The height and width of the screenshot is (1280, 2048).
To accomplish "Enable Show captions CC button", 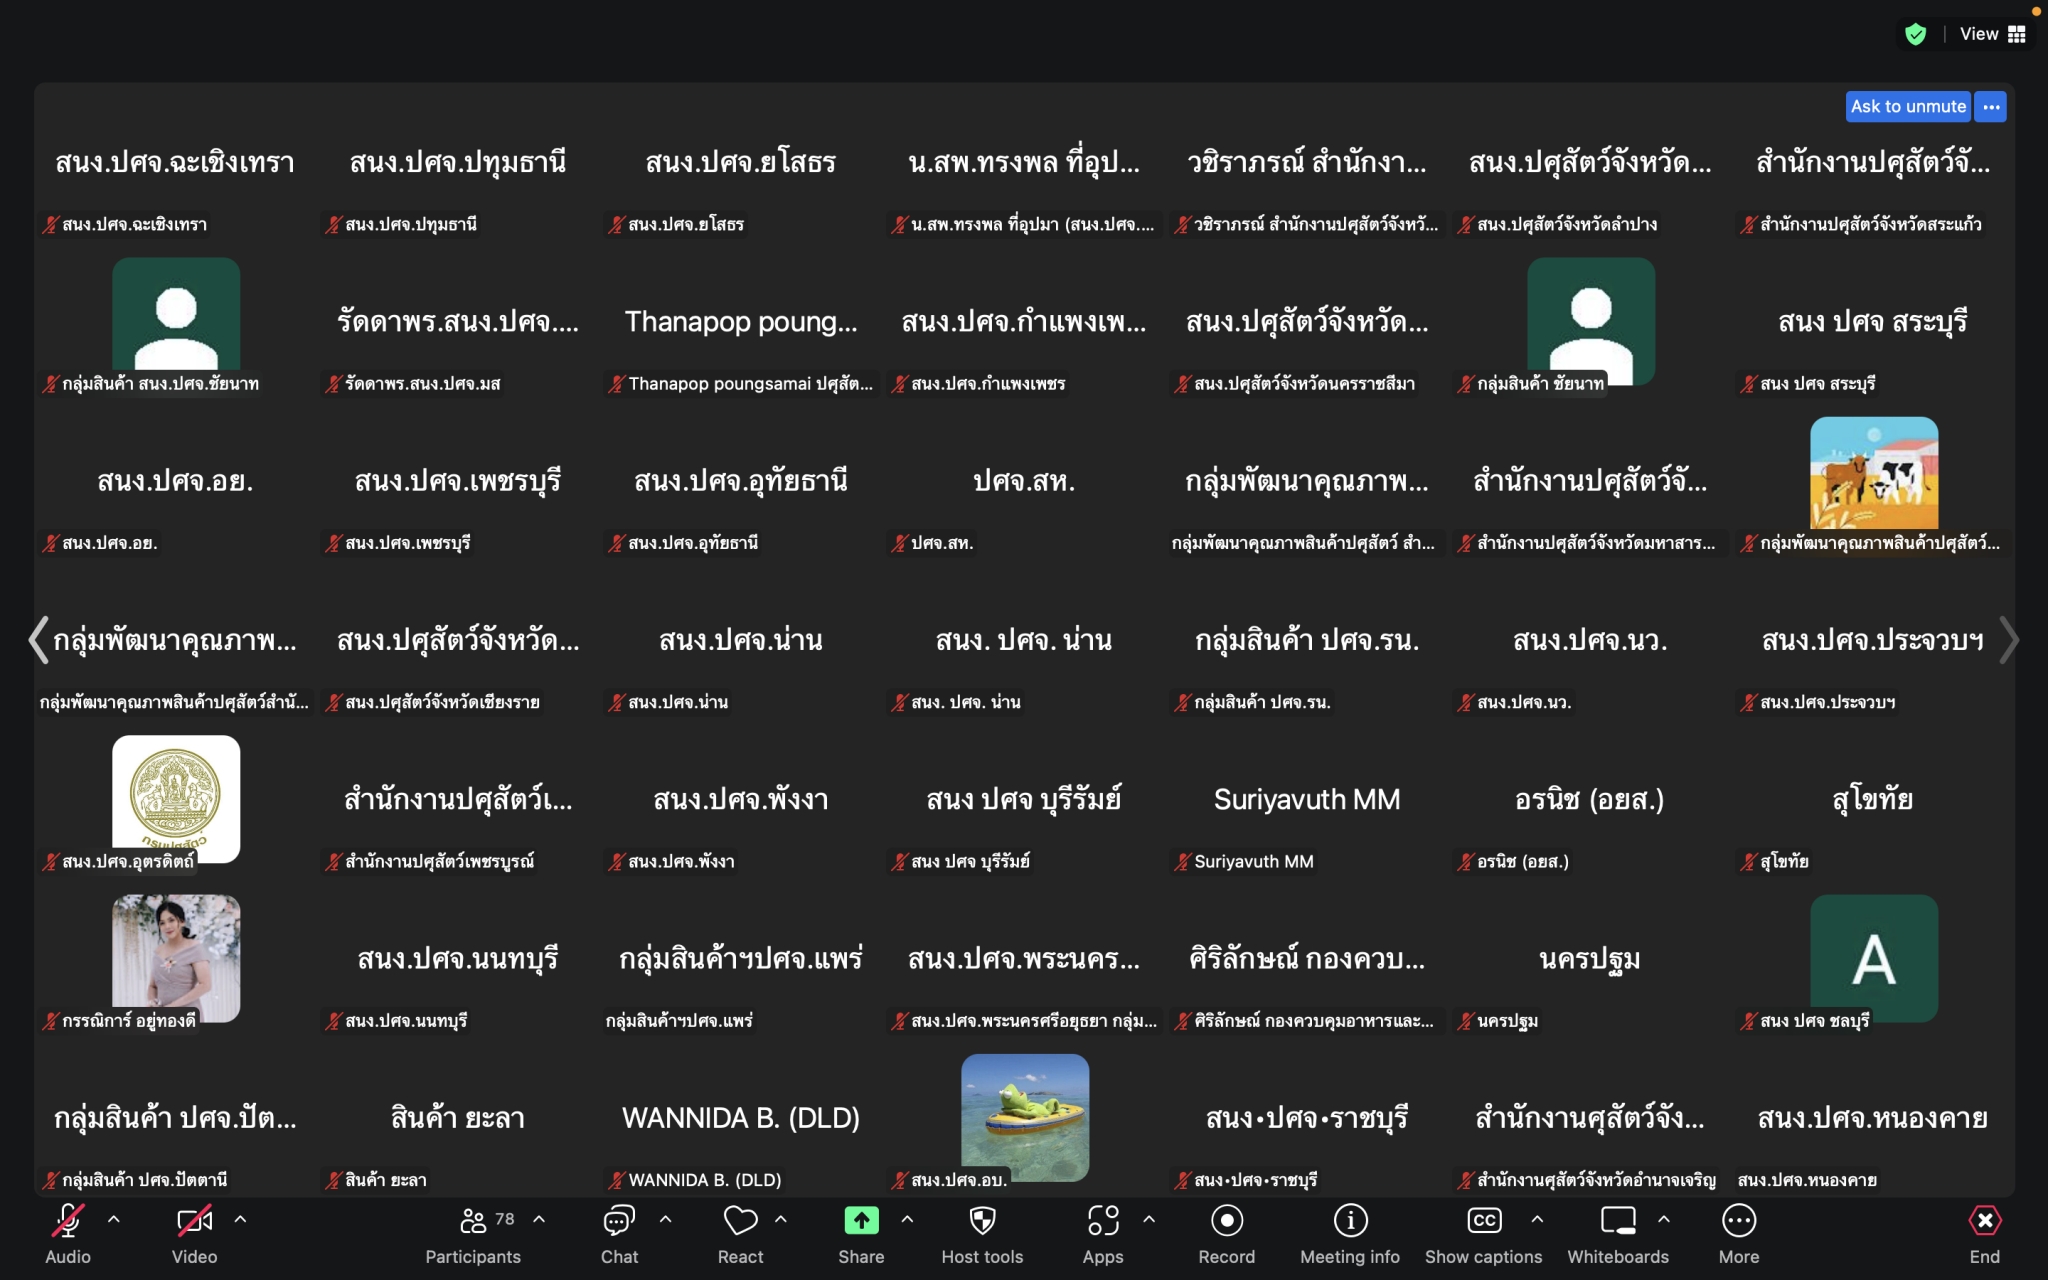I will point(1483,1221).
